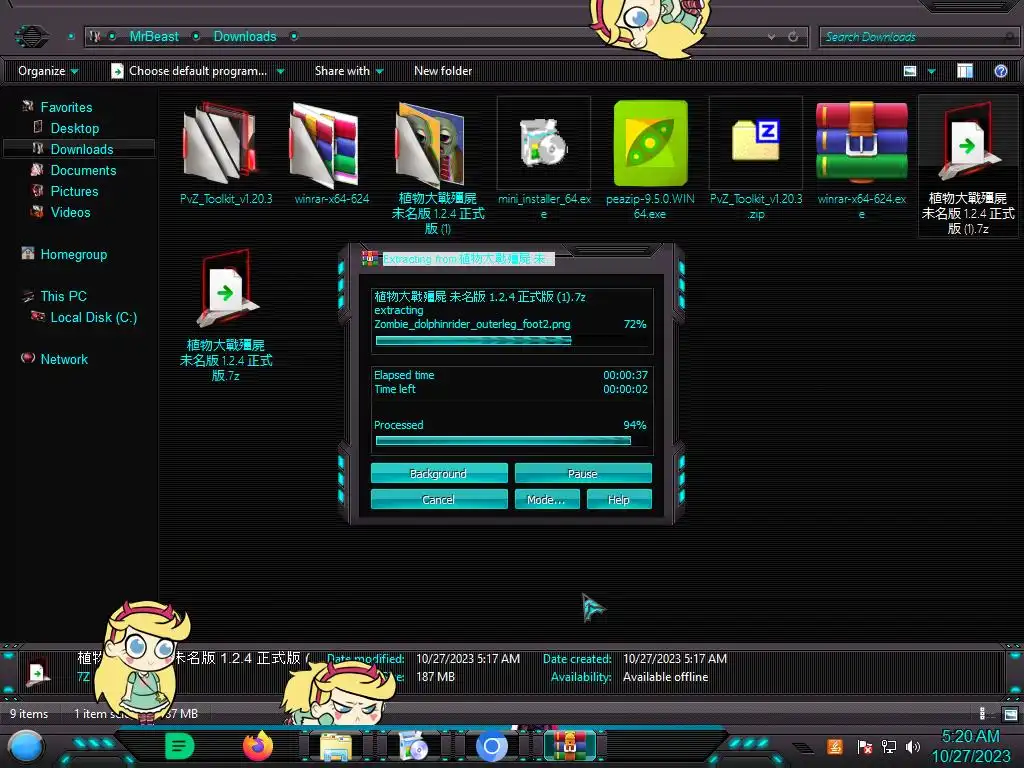Open the green chat app taskbar icon
Image resolution: width=1024 pixels, height=768 pixels.
coord(179,746)
